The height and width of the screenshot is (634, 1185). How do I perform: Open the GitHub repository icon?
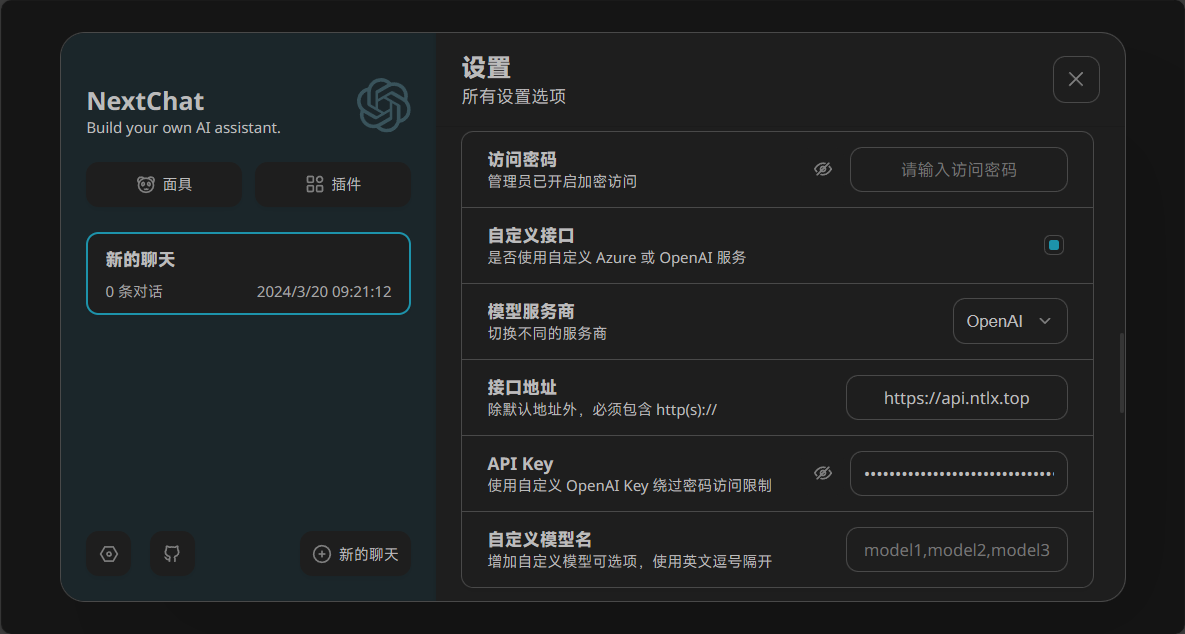[x=172, y=554]
